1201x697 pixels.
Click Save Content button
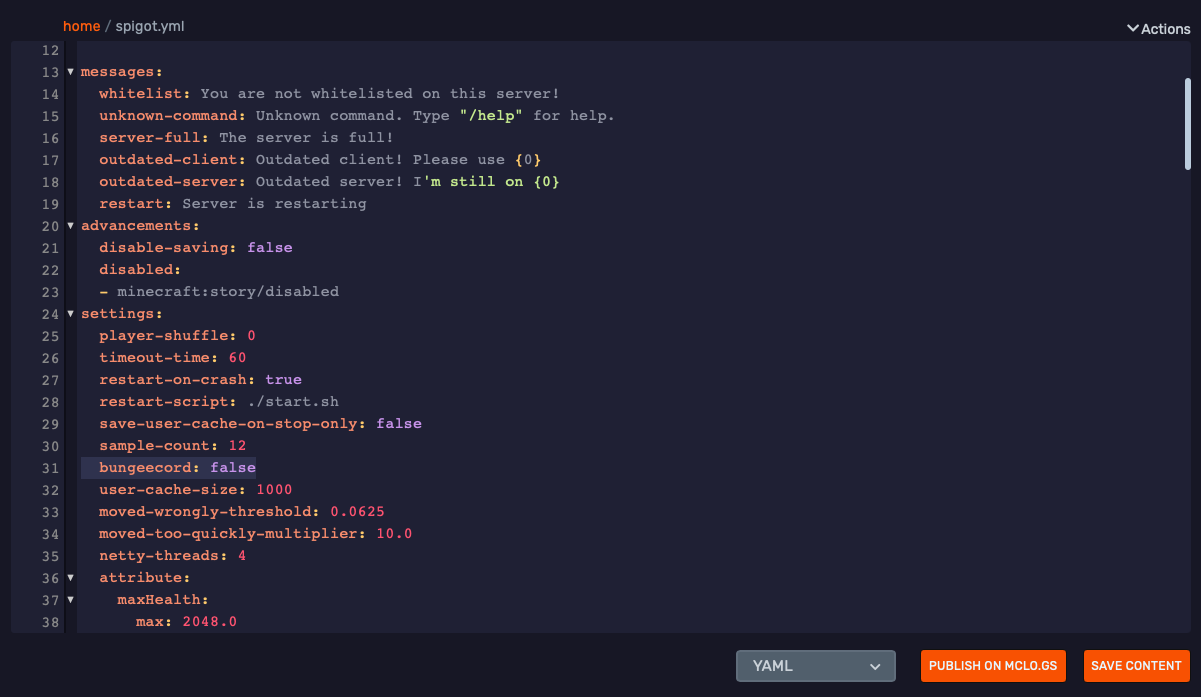[x=1136, y=666]
